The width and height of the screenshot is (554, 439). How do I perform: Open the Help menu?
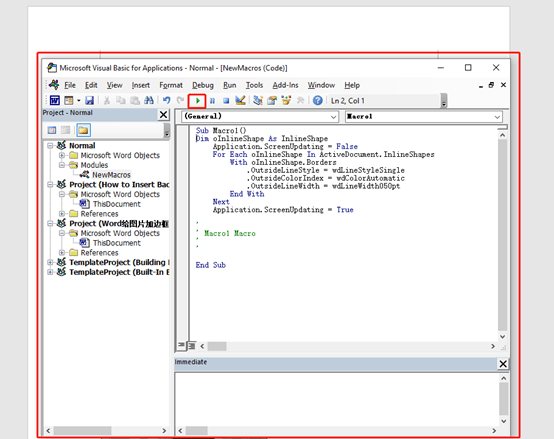tap(352, 85)
